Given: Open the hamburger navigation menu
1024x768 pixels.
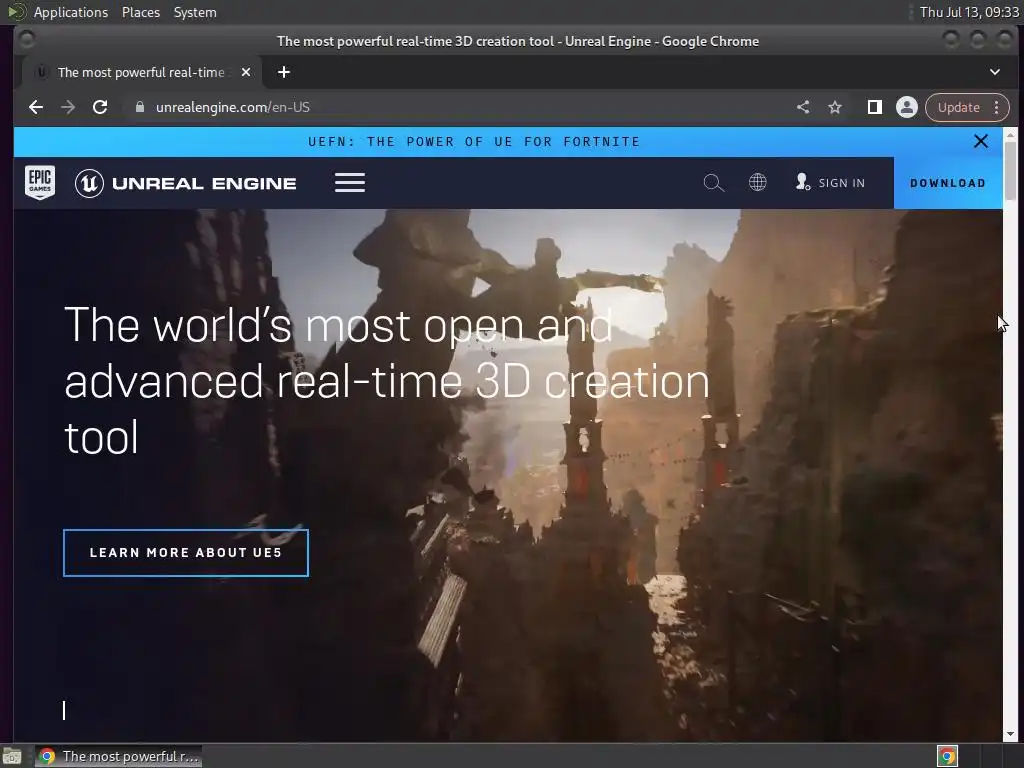Looking at the screenshot, I should [x=350, y=183].
